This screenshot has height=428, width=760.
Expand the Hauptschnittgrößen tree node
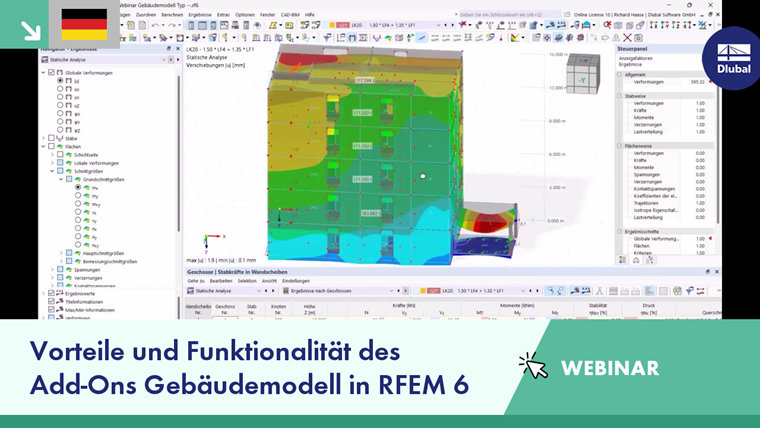tap(61, 253)
